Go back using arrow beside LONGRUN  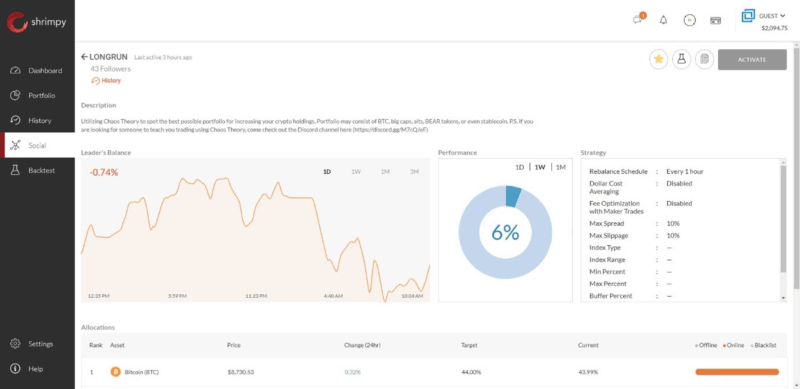point(84,57)
